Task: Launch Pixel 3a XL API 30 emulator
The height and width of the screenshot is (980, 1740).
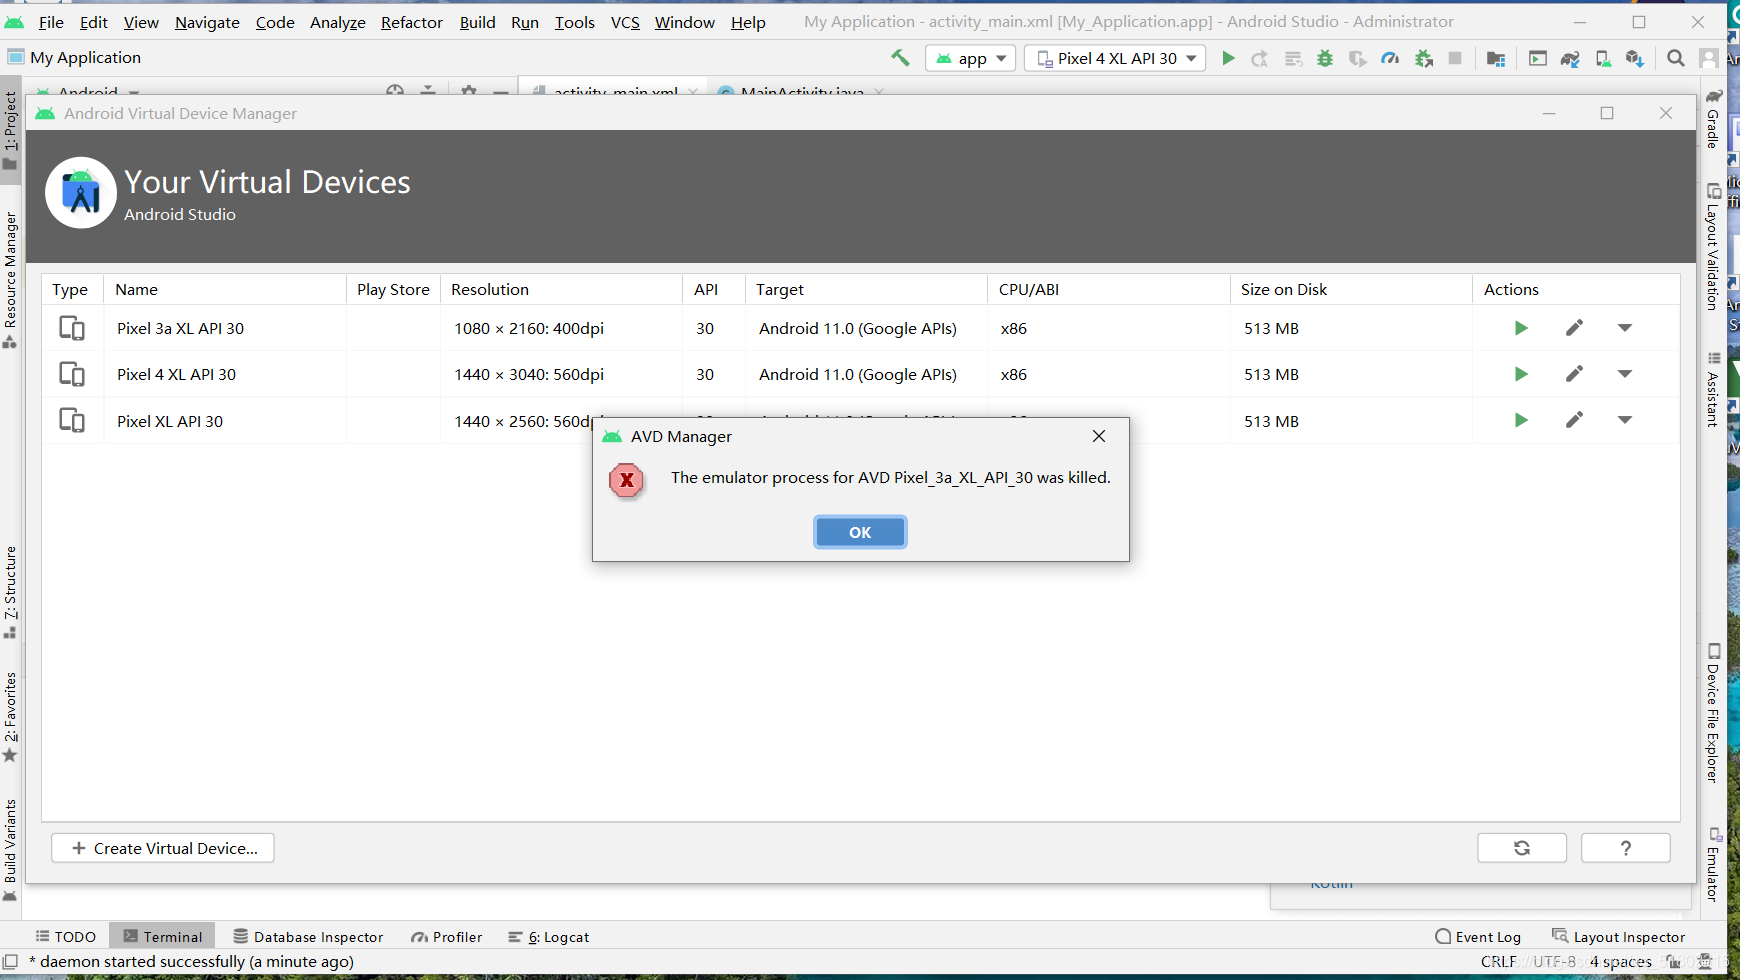Action: pos(1521,328)
